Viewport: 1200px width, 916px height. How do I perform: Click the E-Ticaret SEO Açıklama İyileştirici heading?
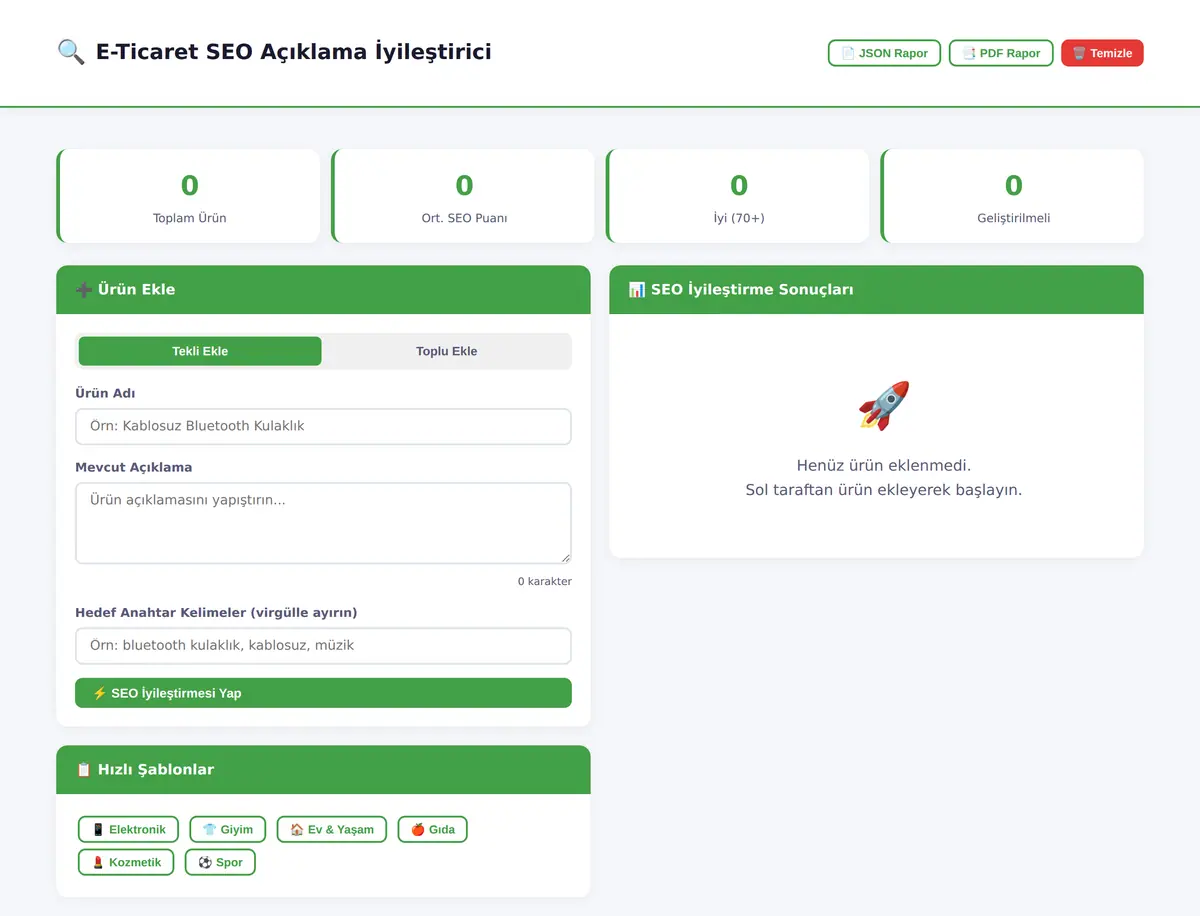pos(294,52)
